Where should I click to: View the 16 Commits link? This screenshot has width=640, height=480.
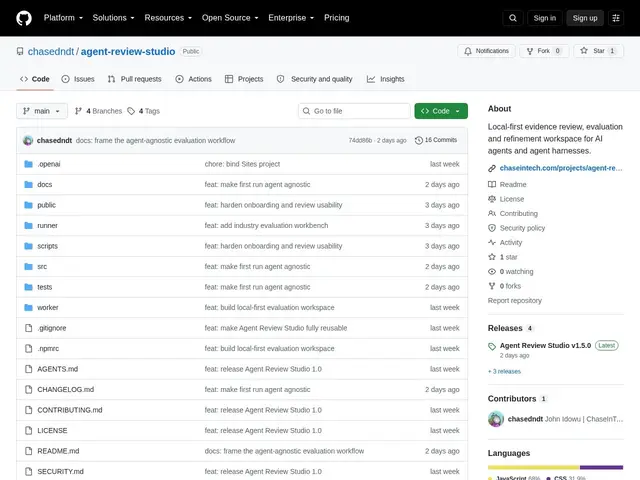click(x=436, y=140)
